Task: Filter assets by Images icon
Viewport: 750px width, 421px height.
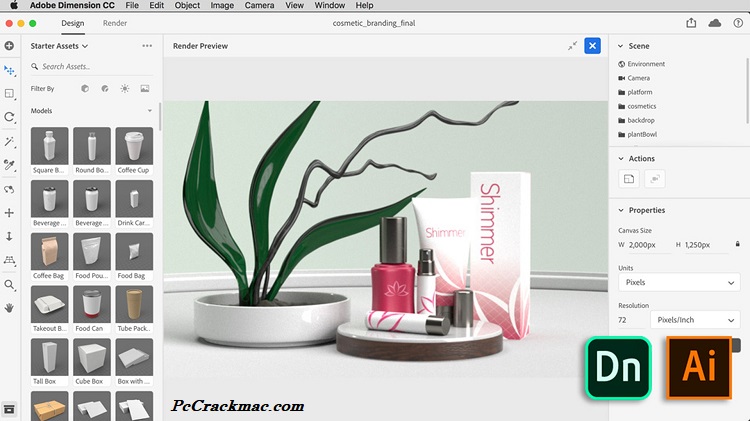Action: 145,88
